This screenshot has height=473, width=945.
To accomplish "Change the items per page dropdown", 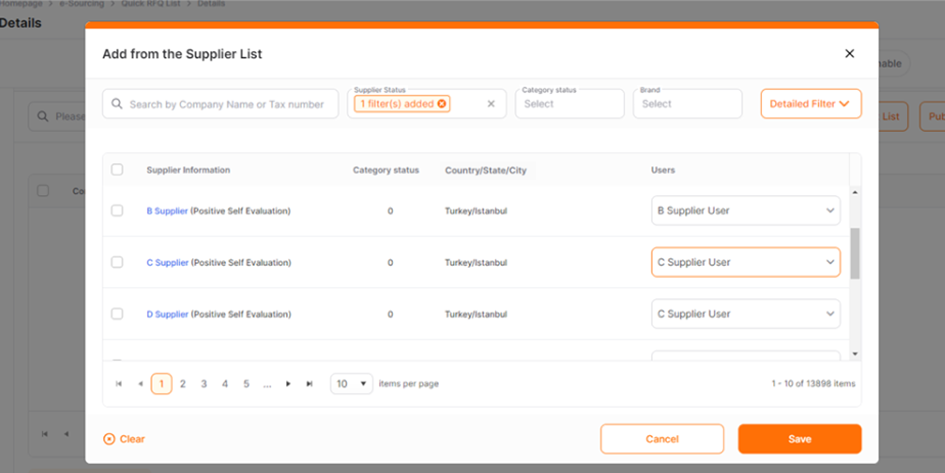I will [x=351, y=384].
